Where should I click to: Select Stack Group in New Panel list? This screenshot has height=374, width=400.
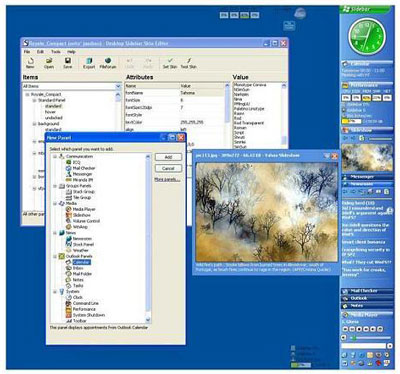tap(80, 192)
